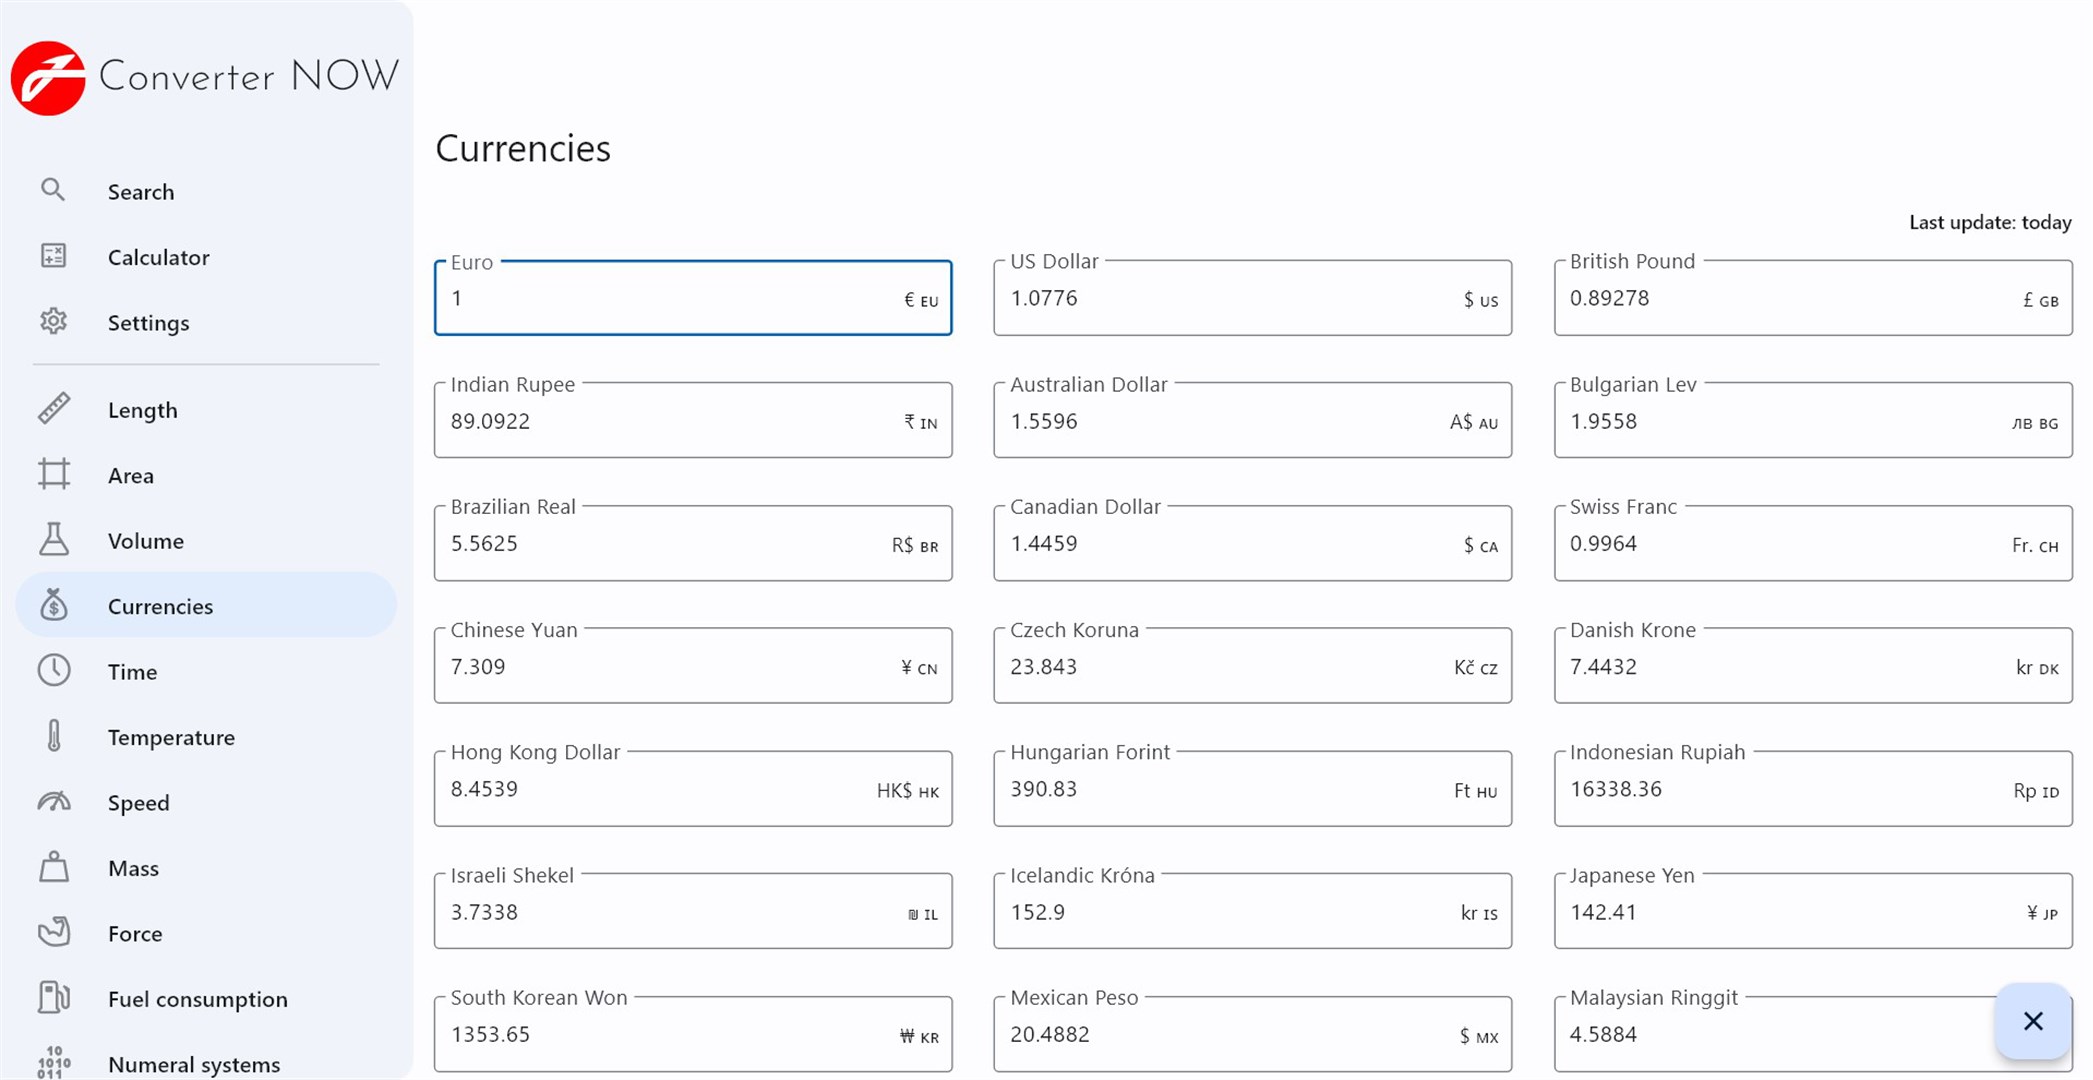This screenshot has width=2093, height=1080.
Task: Select the Fuel consumption pump icon
Action: [x=53, y=998]
